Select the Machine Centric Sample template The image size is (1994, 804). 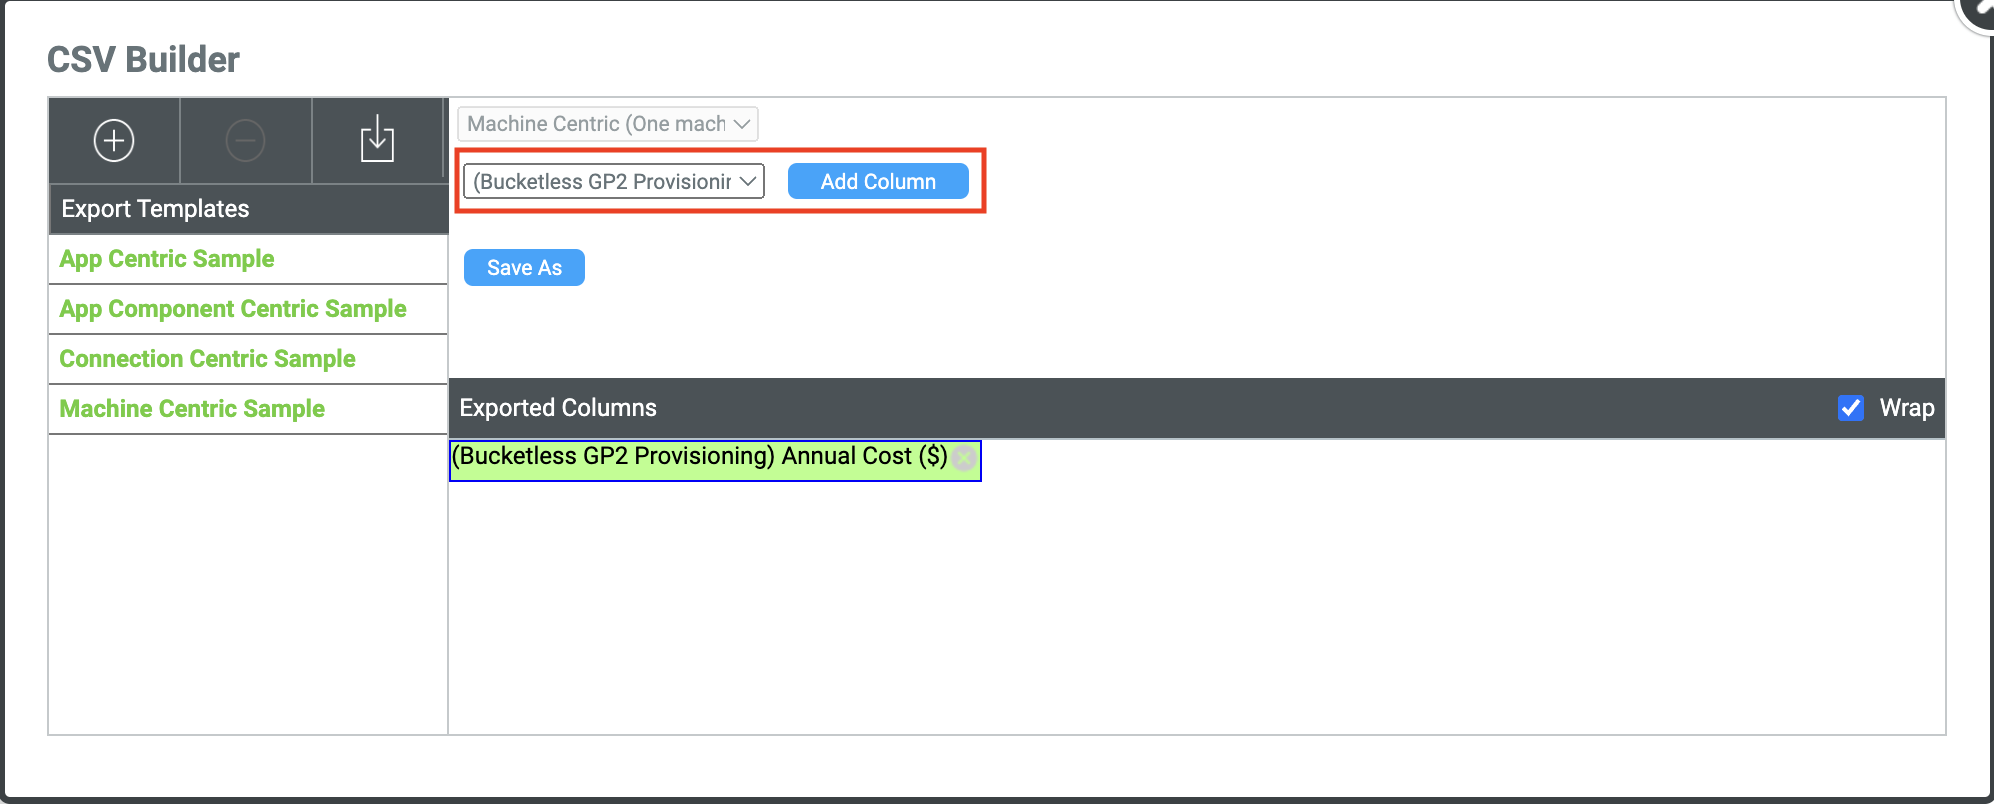[192, 409]
